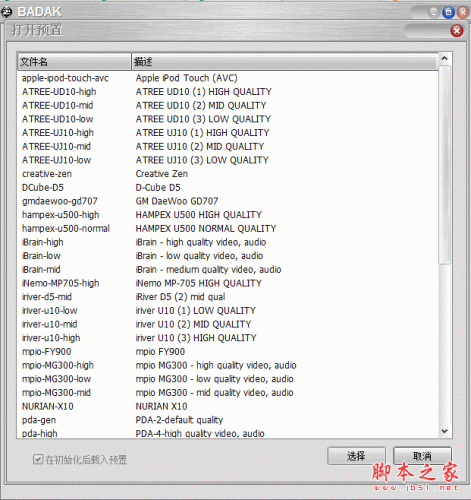Pick the hampex-u500-high preset

(61, 215)
